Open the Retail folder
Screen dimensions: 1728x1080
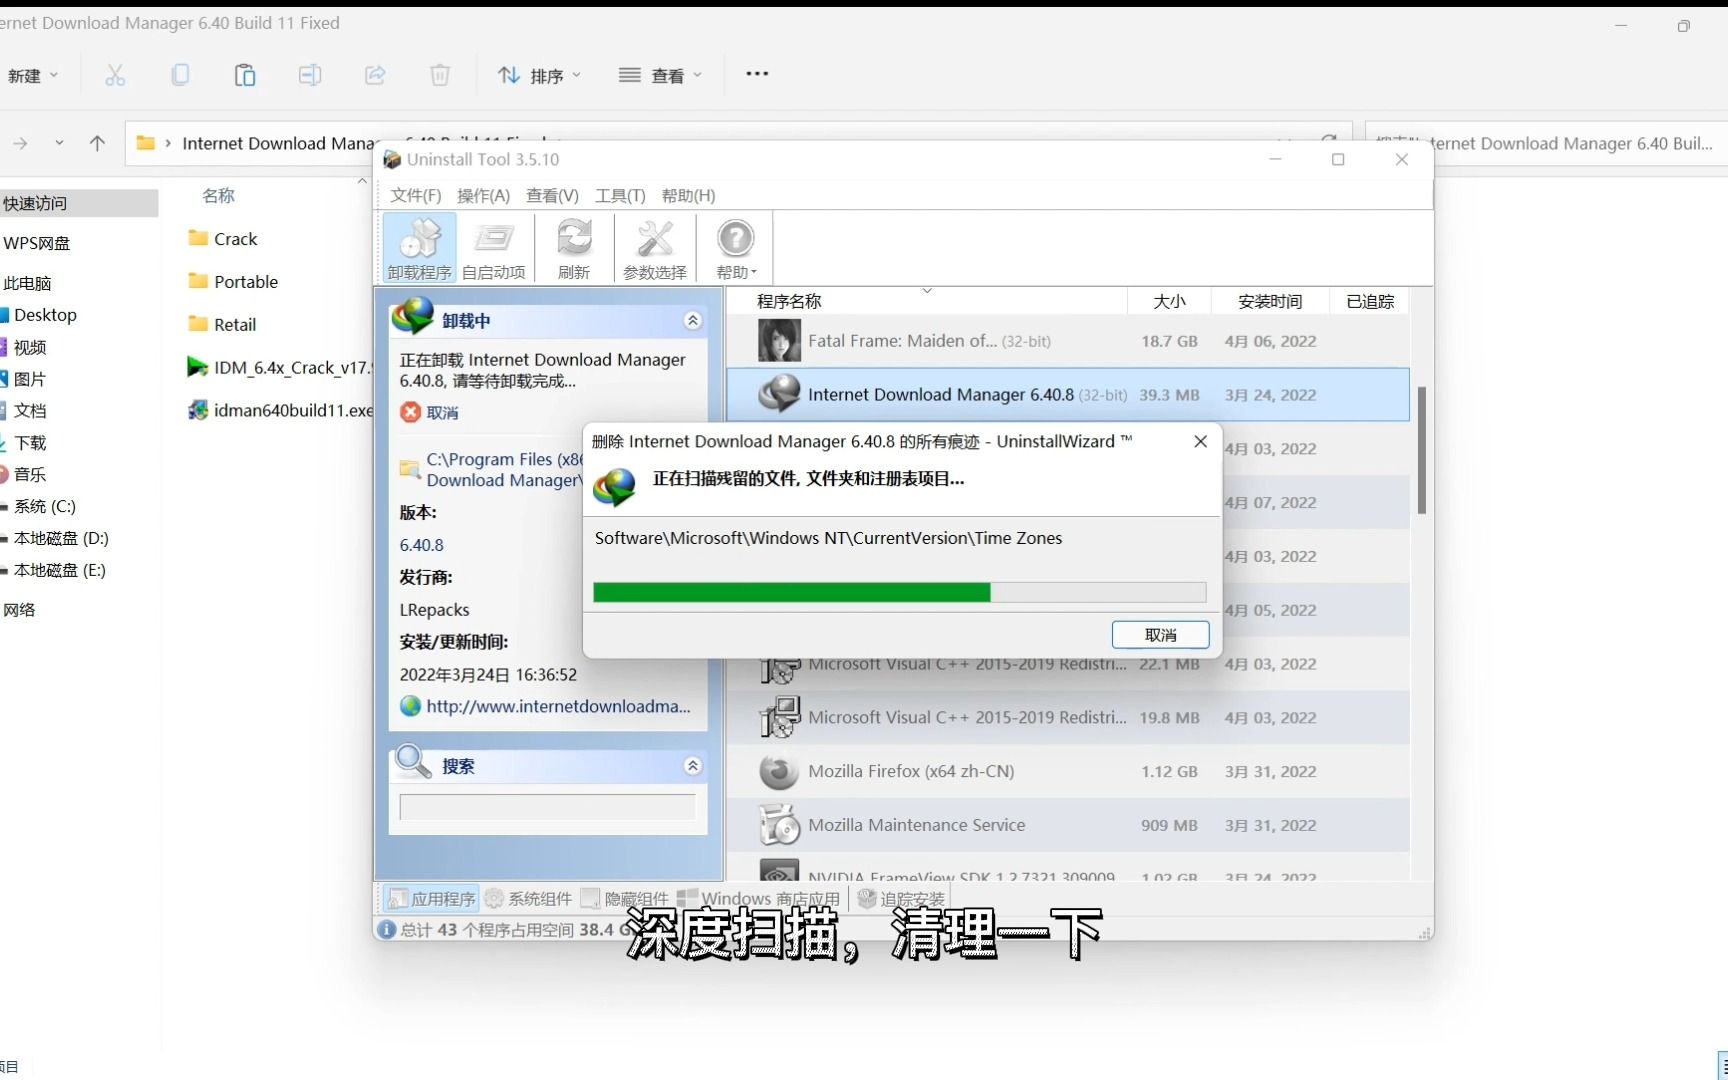pyautogui.click(x=222, y=324)
